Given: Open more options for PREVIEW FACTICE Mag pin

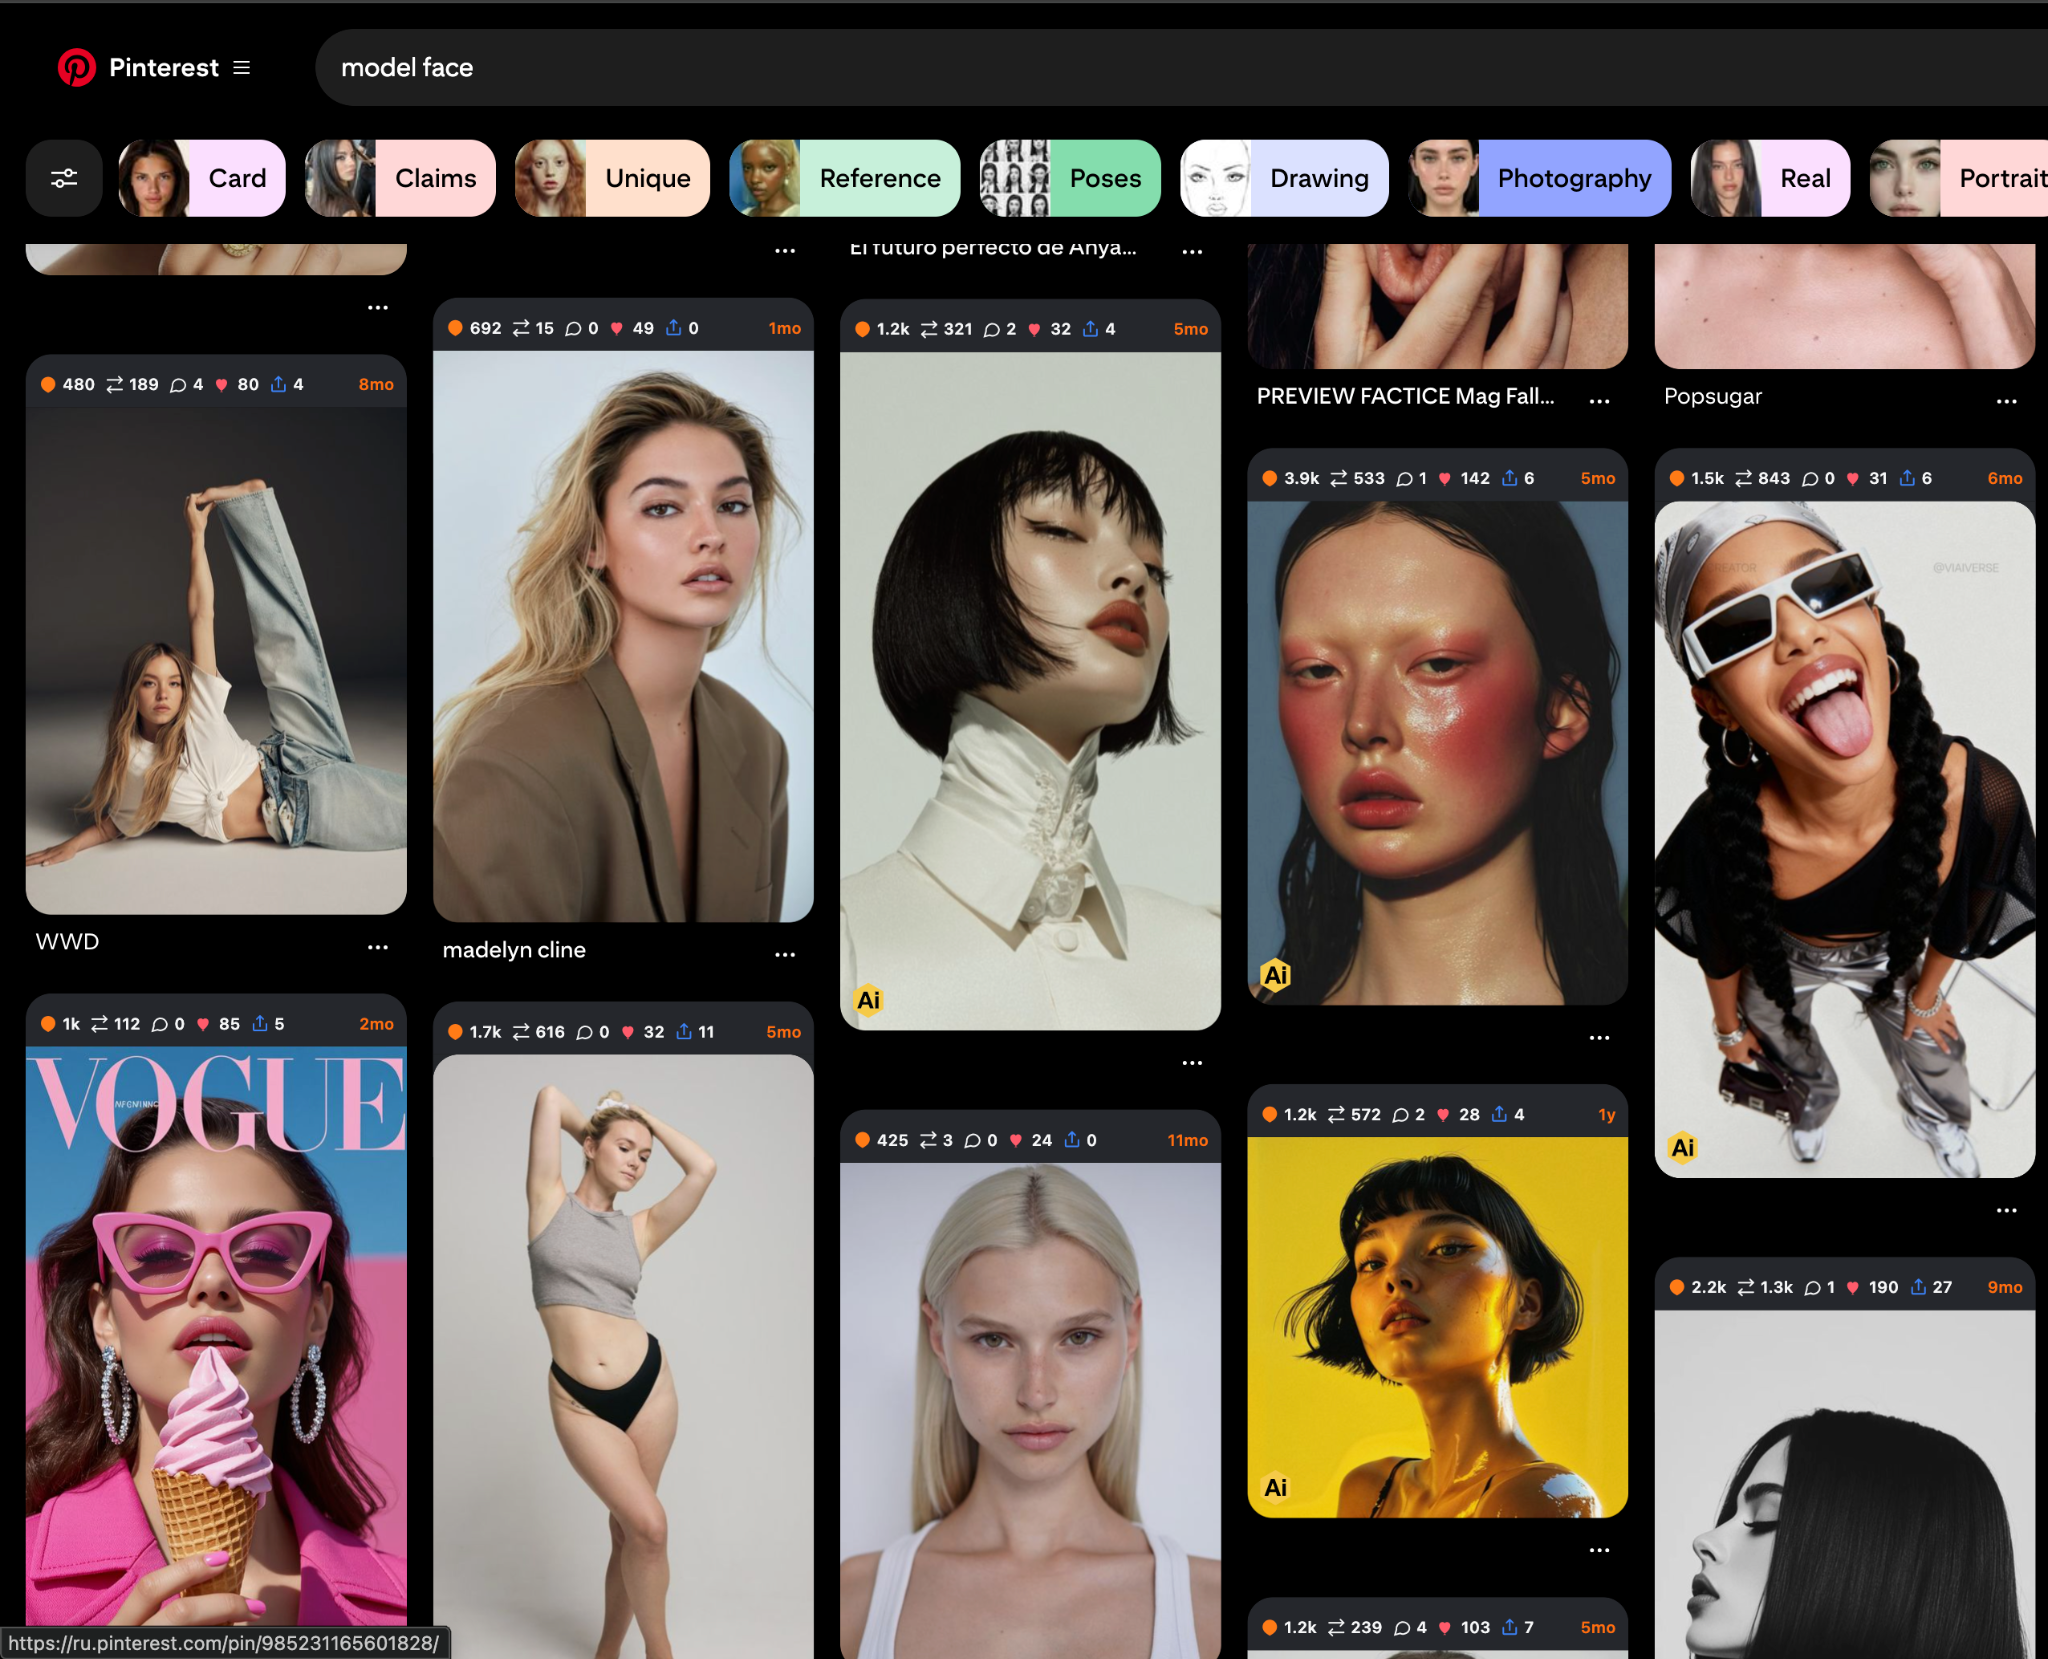Looking at the screenshot, I should (1600, 400).
